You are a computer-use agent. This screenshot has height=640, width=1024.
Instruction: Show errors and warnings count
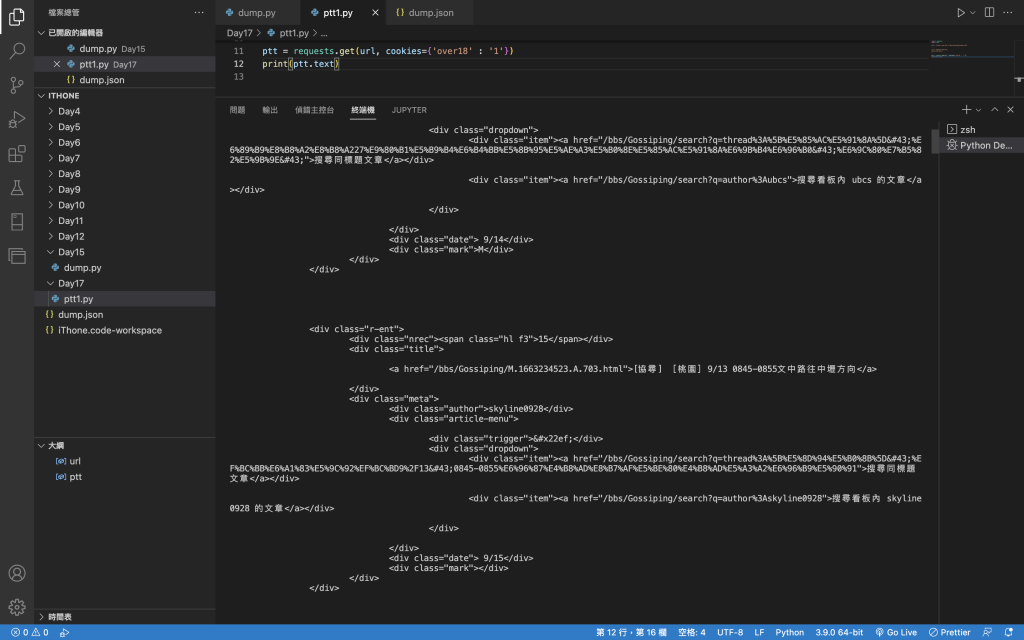click(x=29, y=632)
